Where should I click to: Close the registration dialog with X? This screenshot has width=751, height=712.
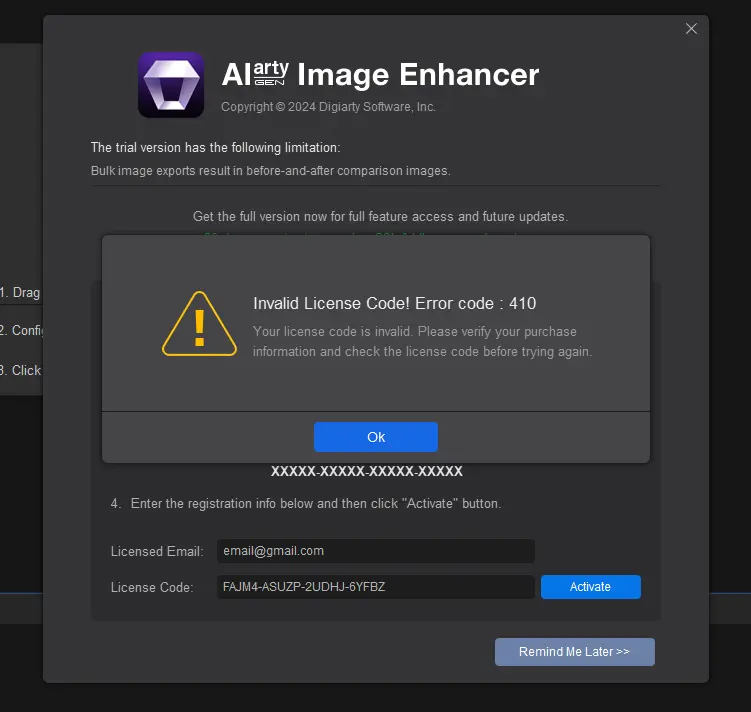click(691, 29)
